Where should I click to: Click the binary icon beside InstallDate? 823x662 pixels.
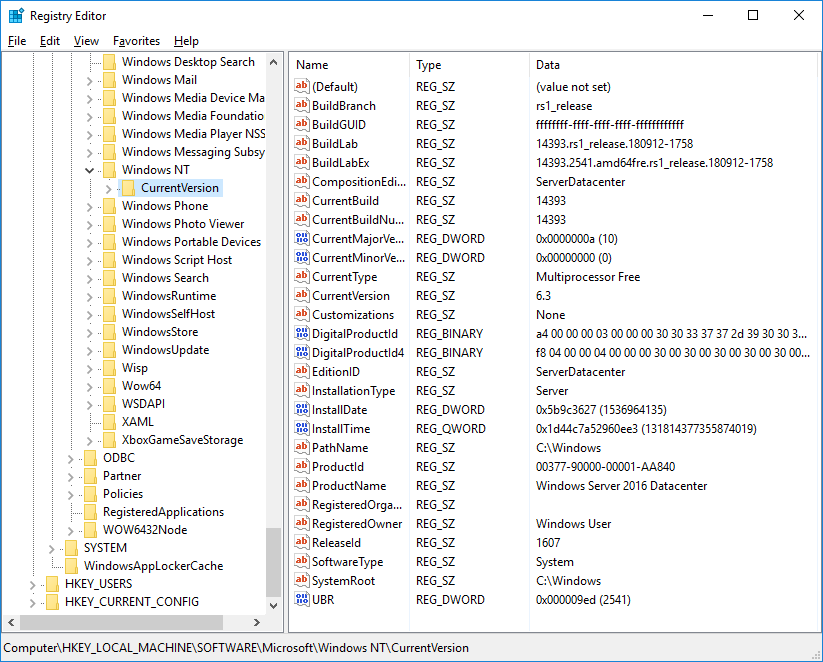(302, 409)
